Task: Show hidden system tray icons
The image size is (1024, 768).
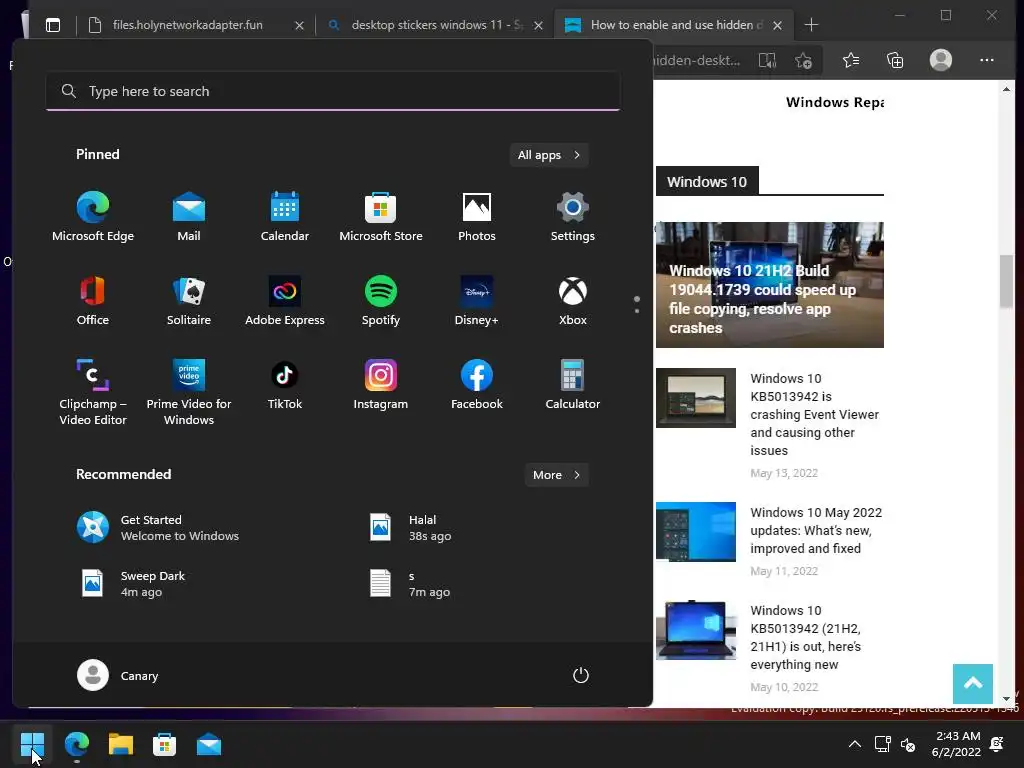Action: tap(854, 744)
